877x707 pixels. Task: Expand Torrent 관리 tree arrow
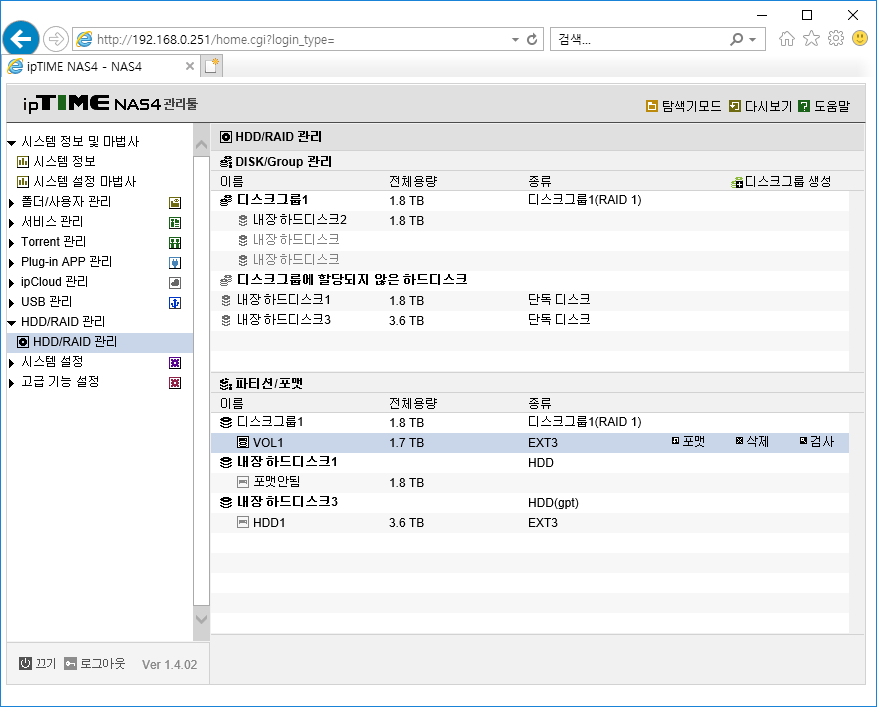[x=11, y=243]
